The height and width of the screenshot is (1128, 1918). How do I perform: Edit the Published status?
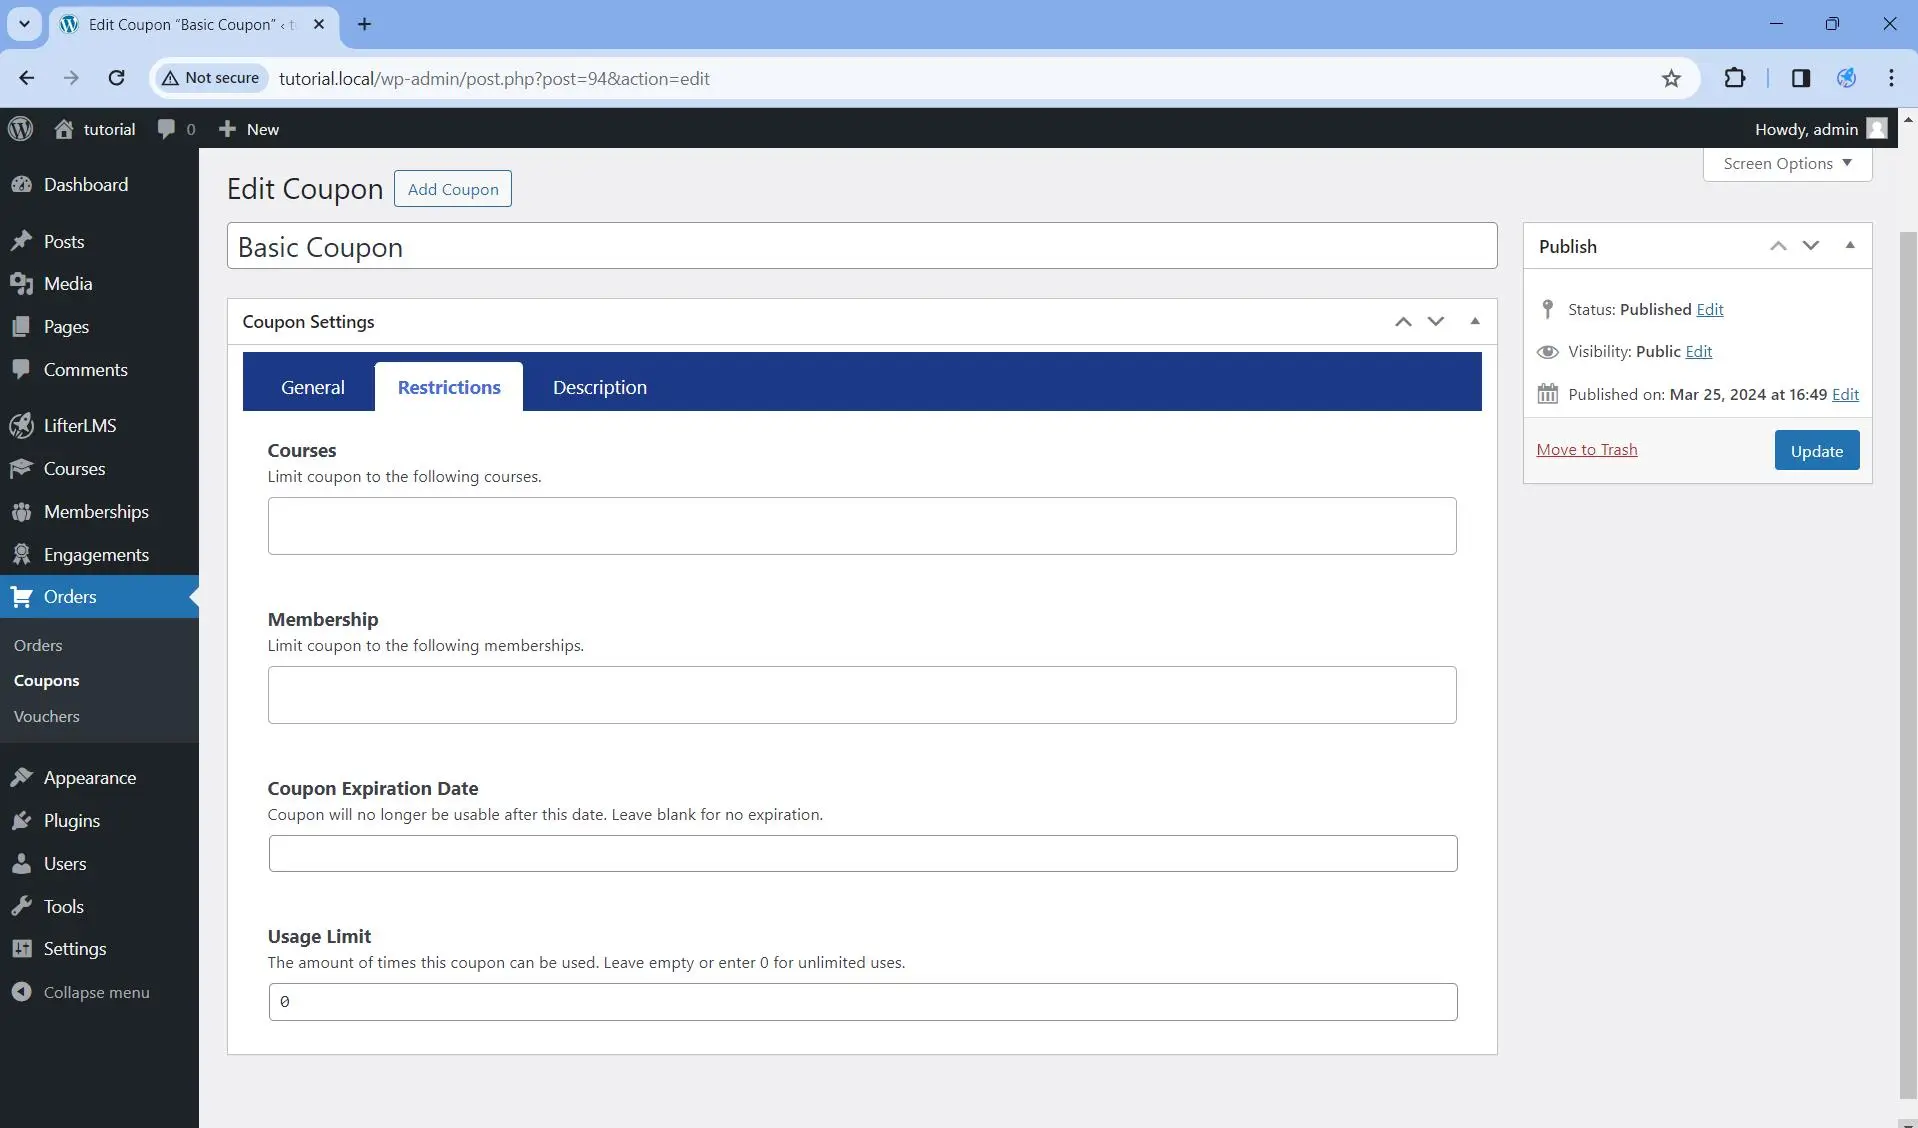tap(1710, 310)
